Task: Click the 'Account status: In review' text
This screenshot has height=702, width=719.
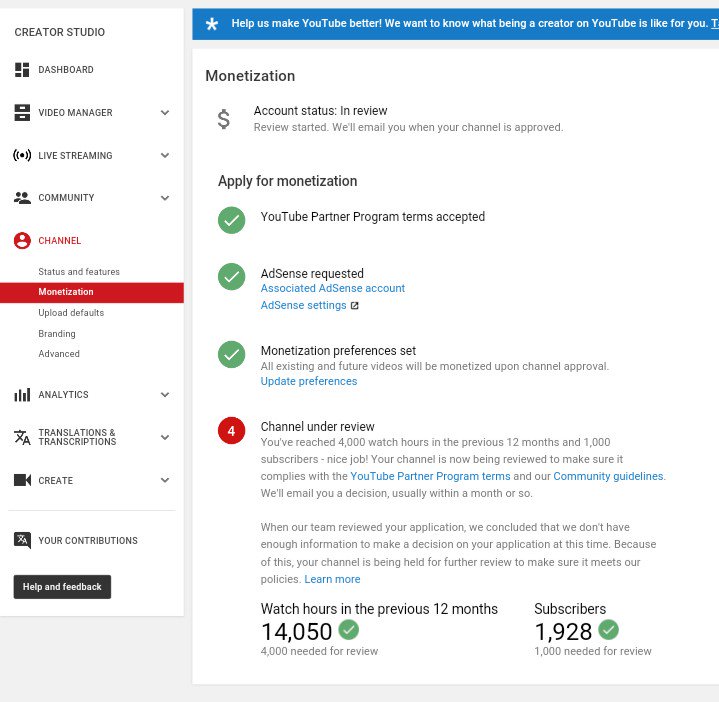Action: point(321,111)
